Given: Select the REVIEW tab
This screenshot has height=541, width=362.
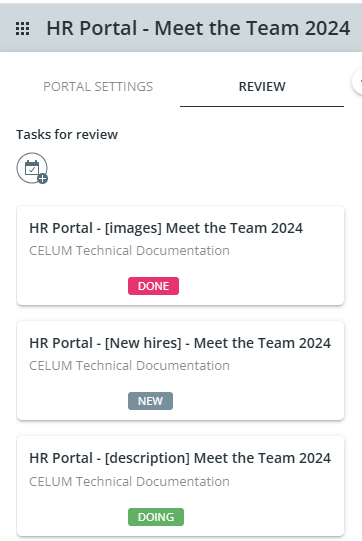Looking at the screenshot, I should tap(262, 87).
